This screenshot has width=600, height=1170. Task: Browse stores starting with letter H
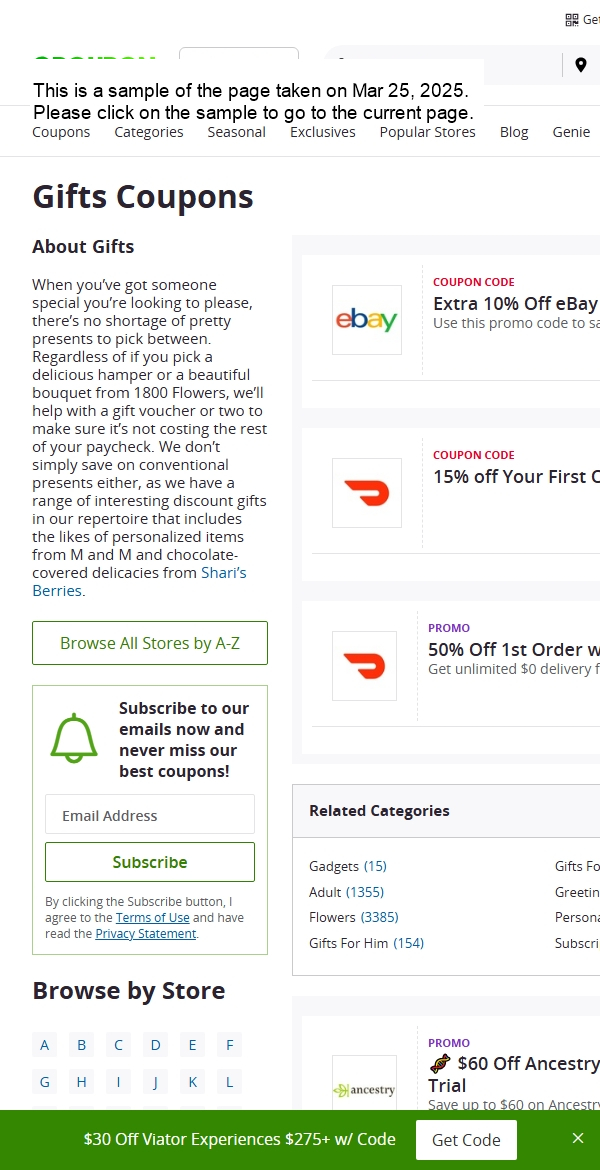click(x=81, y=1081)
